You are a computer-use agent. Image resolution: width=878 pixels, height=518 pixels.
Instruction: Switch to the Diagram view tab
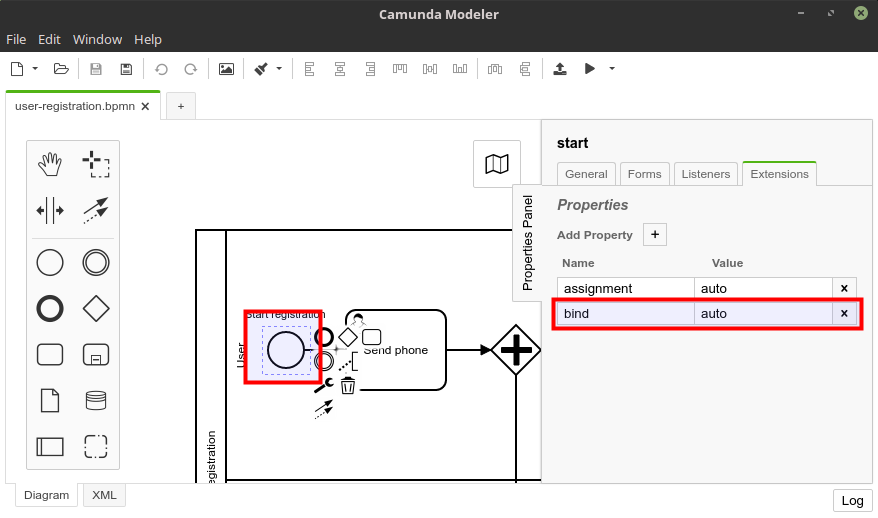(46, 495)
